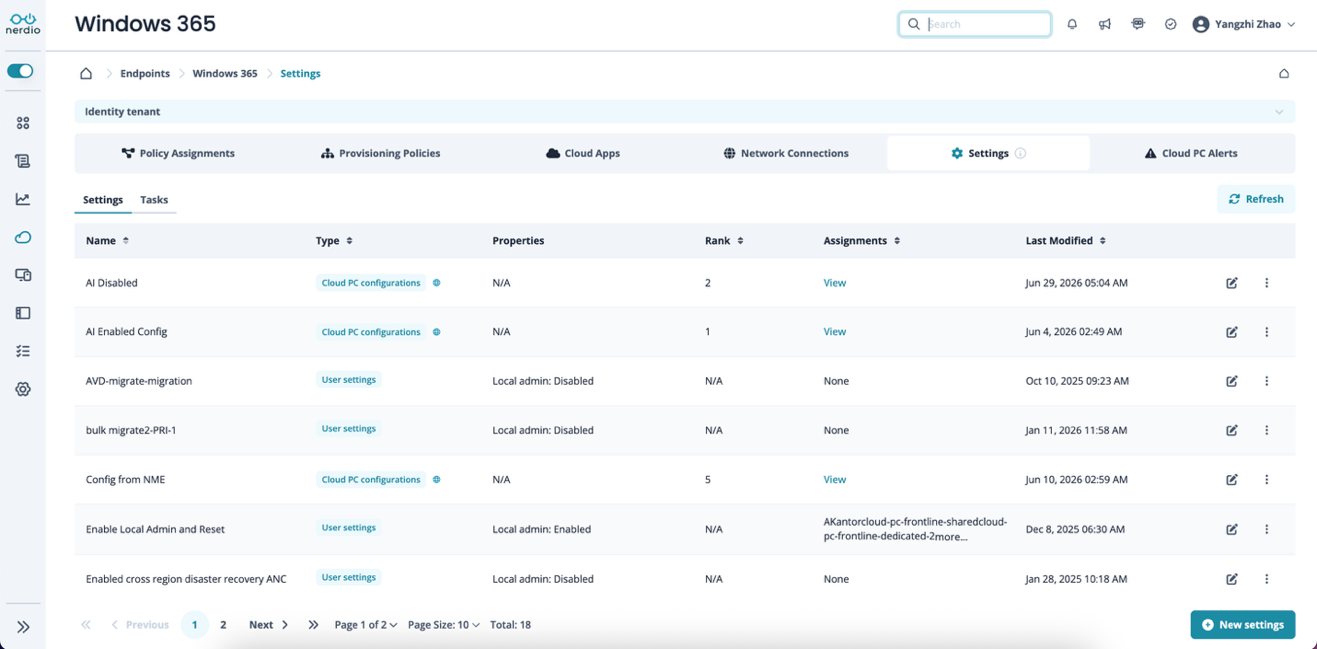Open more options for Config from NME row
Screen dimensions: 1317x649
pyautogui.click(x=1267, y=480)
